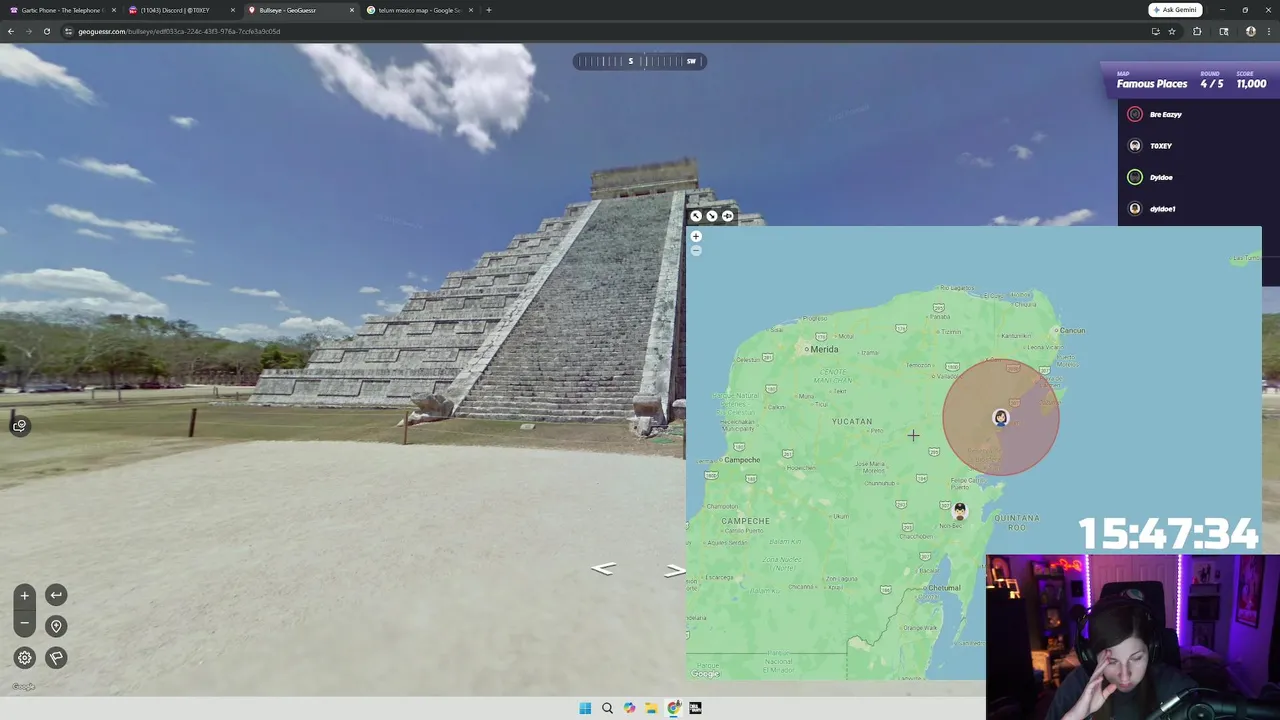Select player Dyldoe in list
Screen dimensions: 1280x720
tap(1160, 177)
